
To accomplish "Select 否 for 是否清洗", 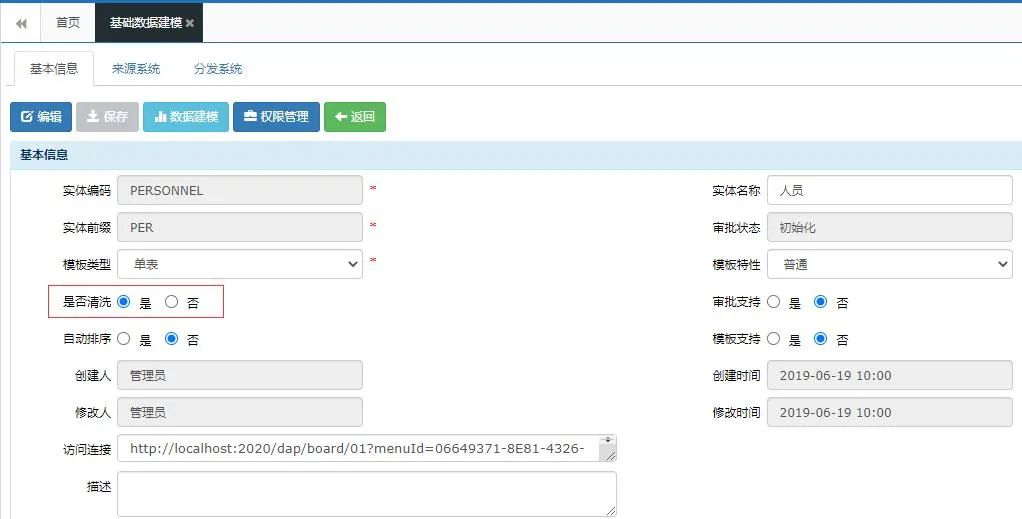I will point(171,302).
